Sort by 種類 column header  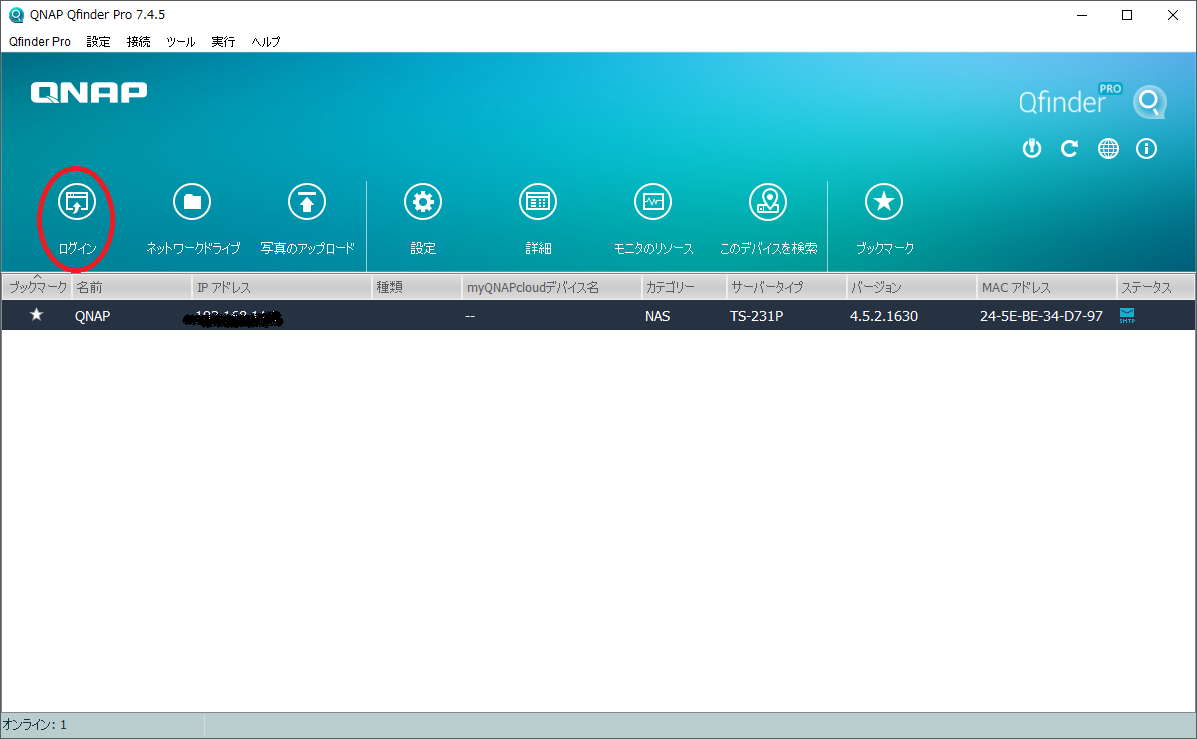coord(417,287)
